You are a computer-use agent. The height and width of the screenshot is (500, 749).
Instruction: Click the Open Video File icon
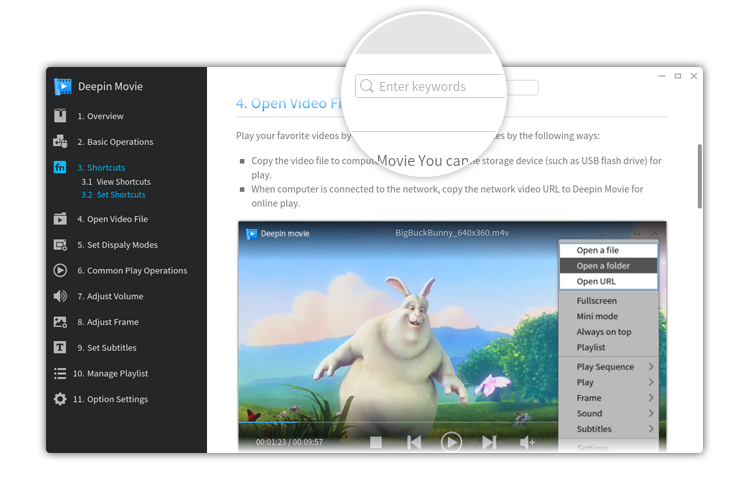pos(60,219)
